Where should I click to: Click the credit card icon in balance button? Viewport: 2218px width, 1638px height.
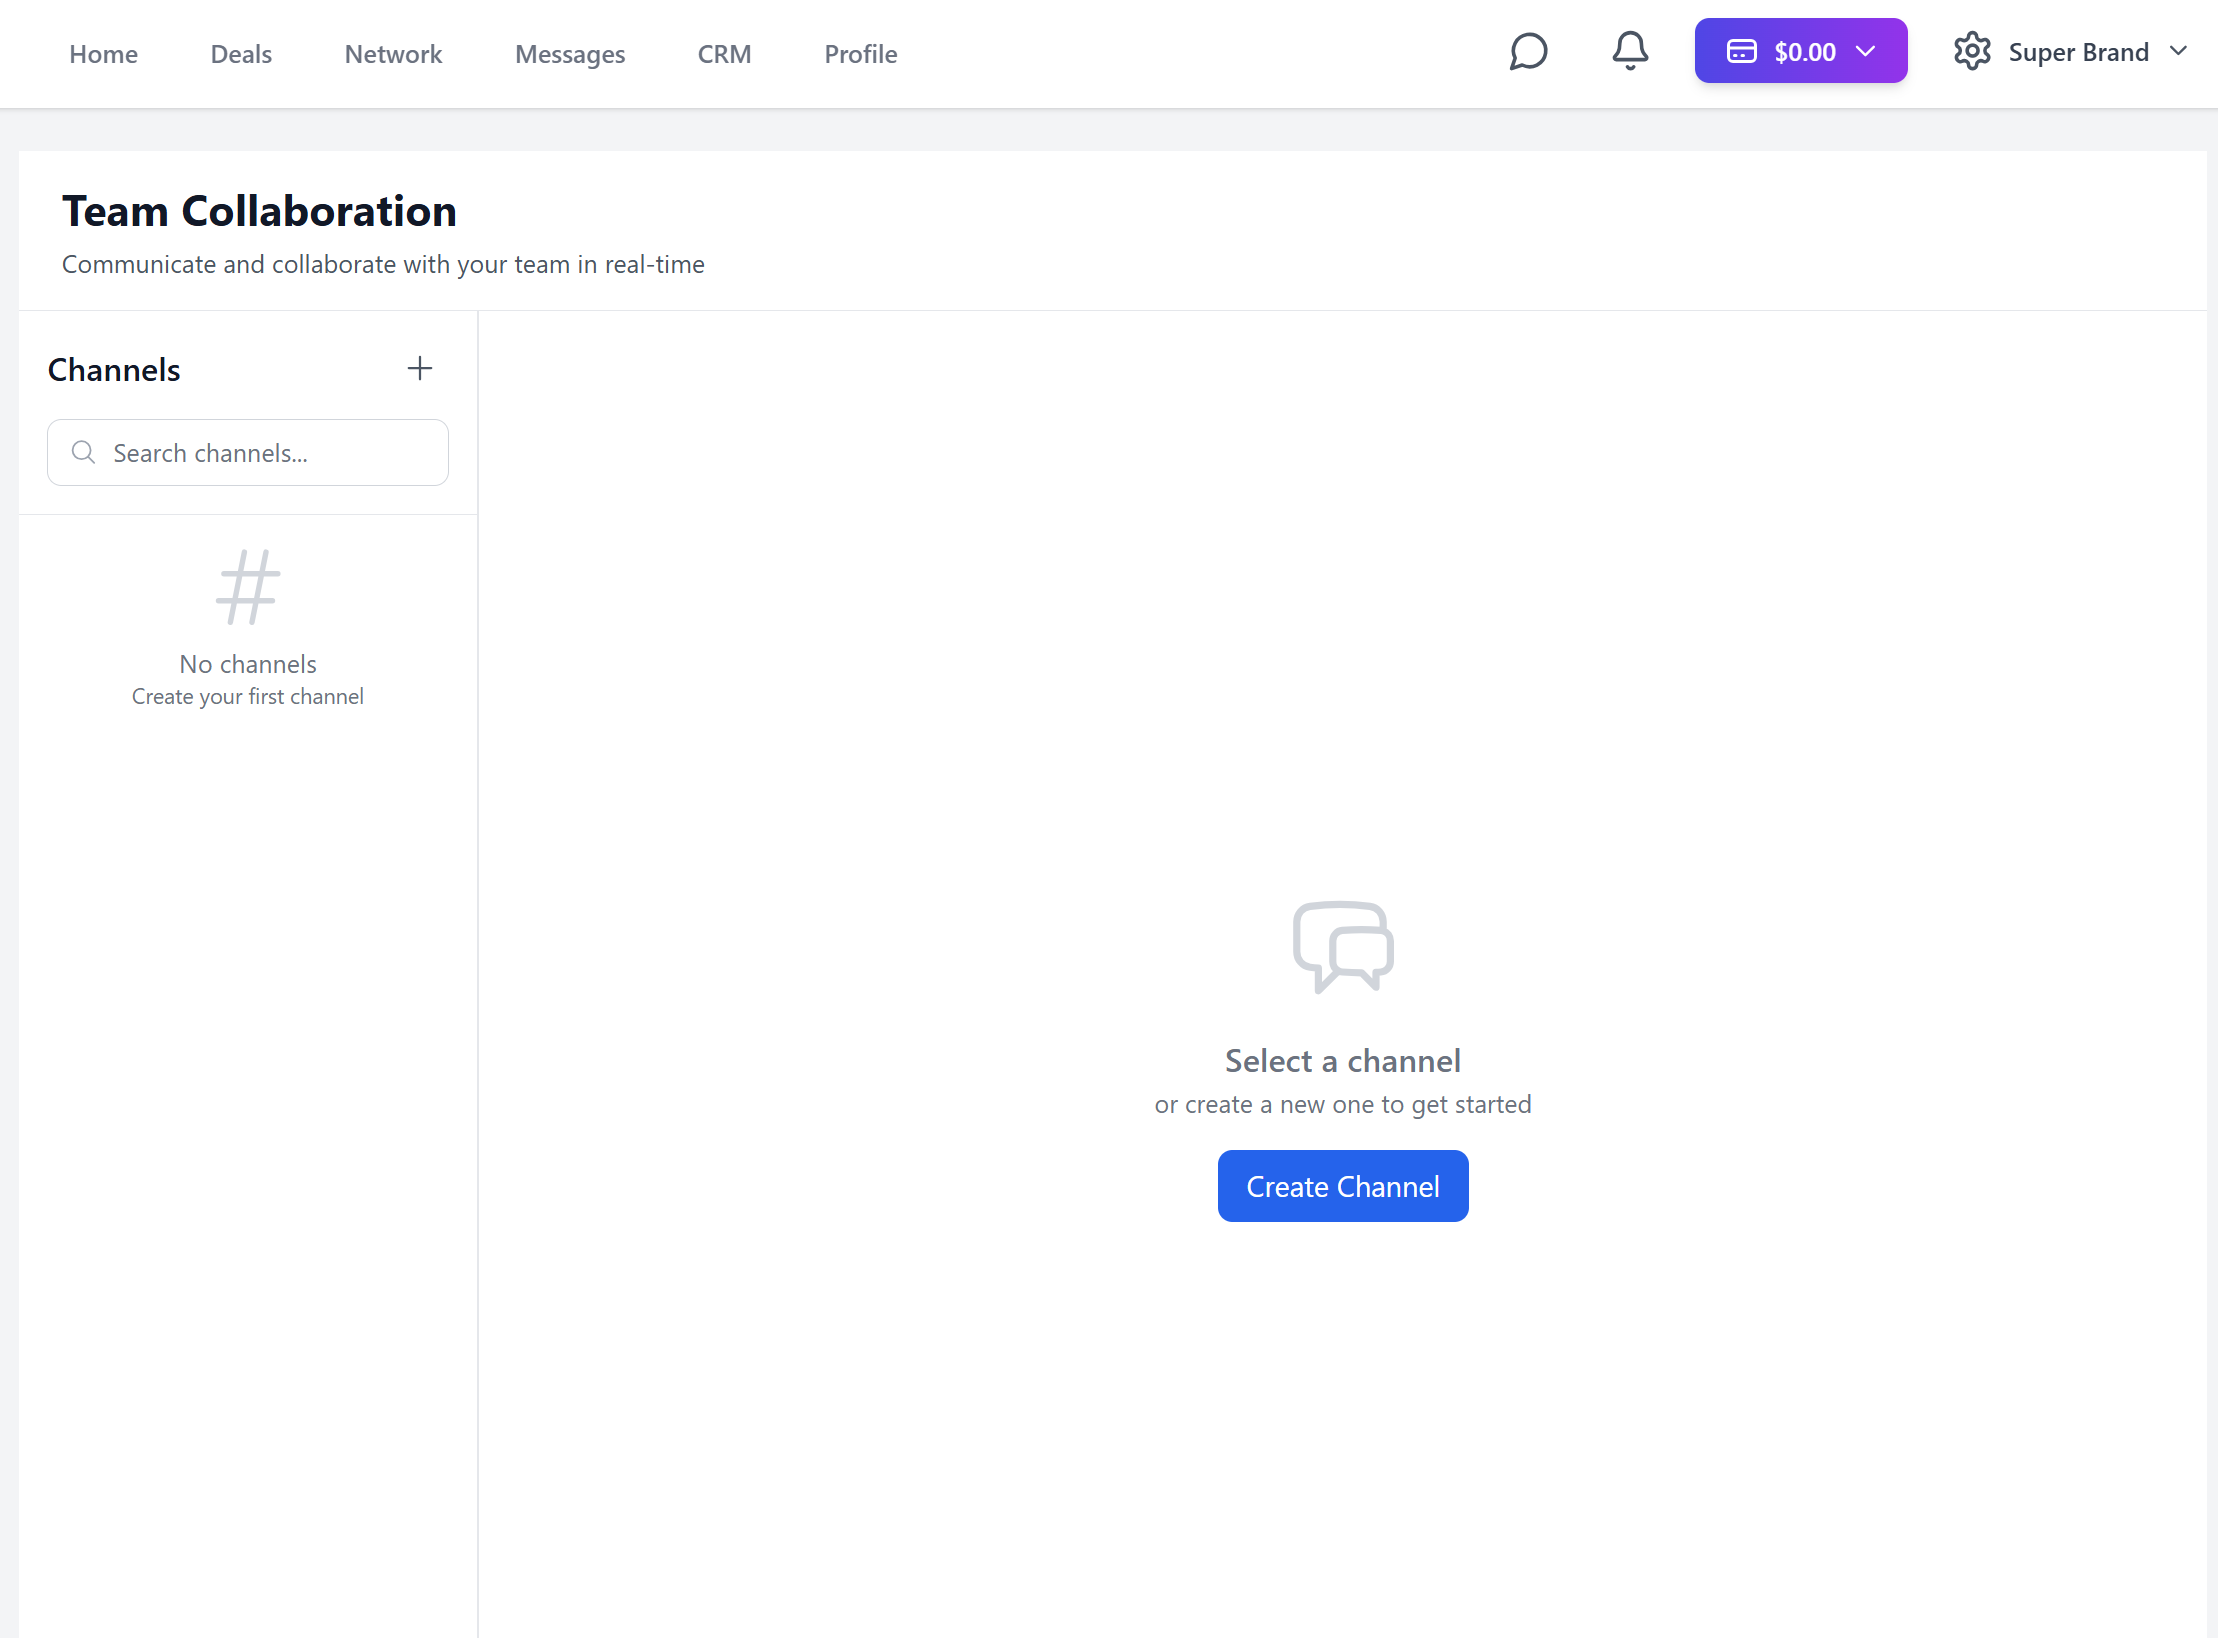pyautogui.click(x=1741, y=52)
